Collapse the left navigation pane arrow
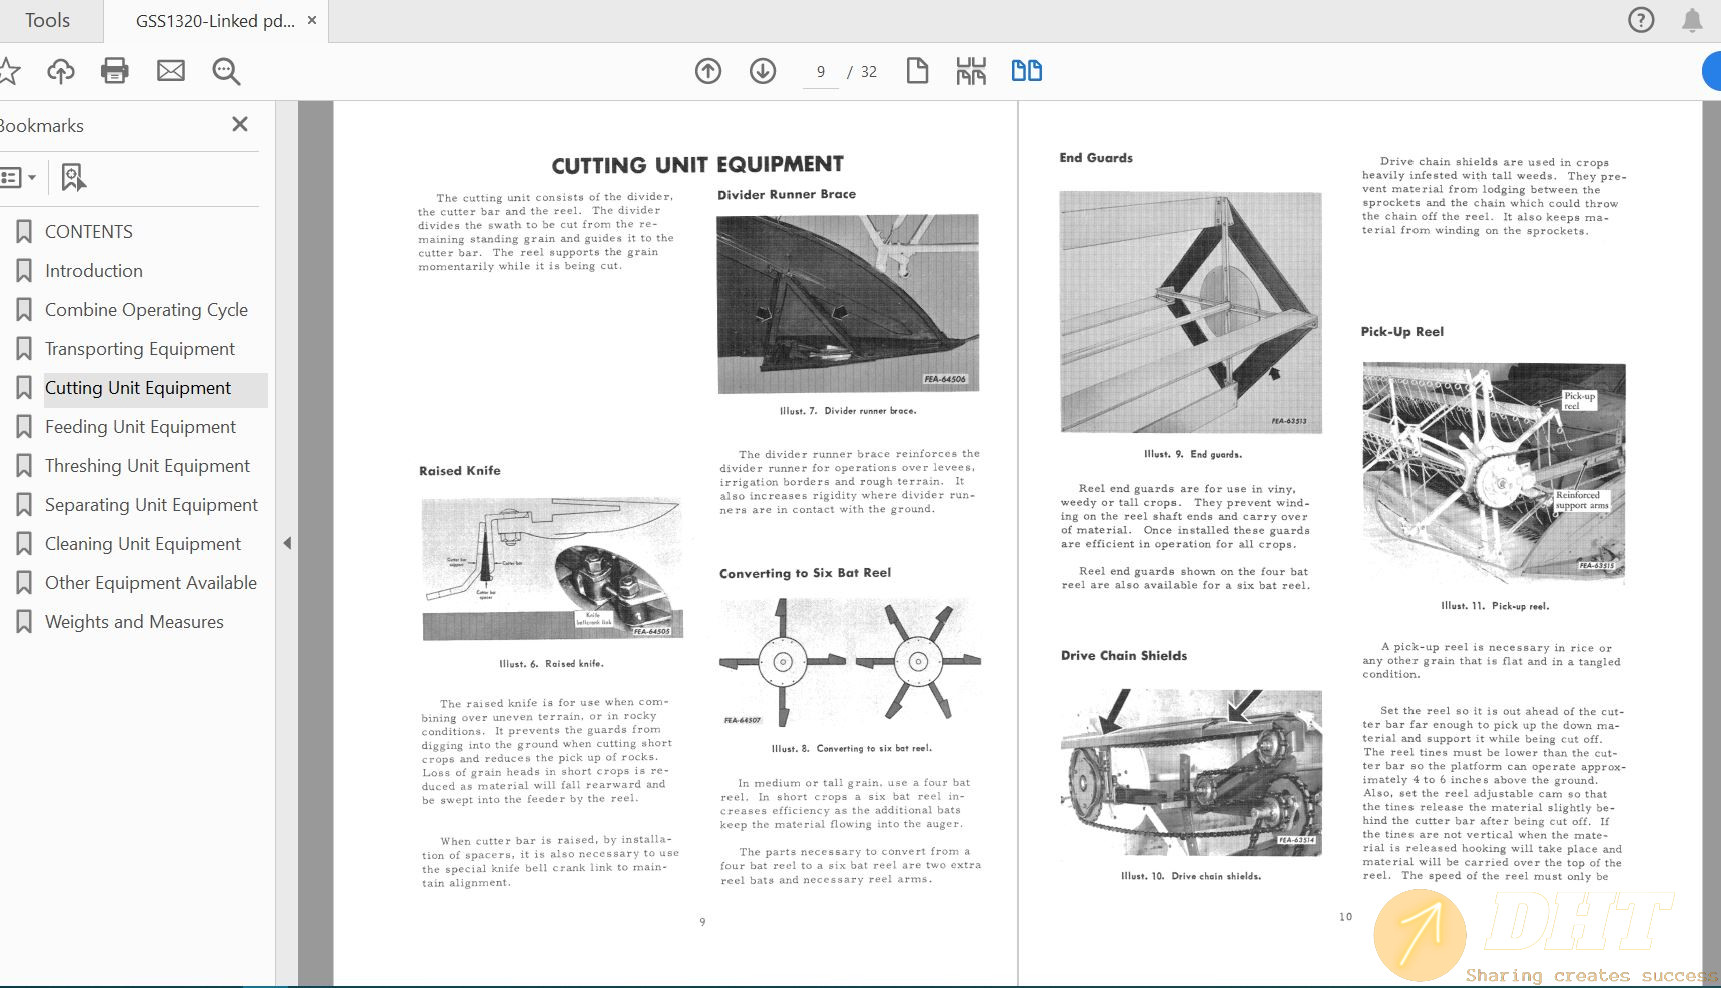Viewport: 1721px width, 988px height. (x=287, y=543)
